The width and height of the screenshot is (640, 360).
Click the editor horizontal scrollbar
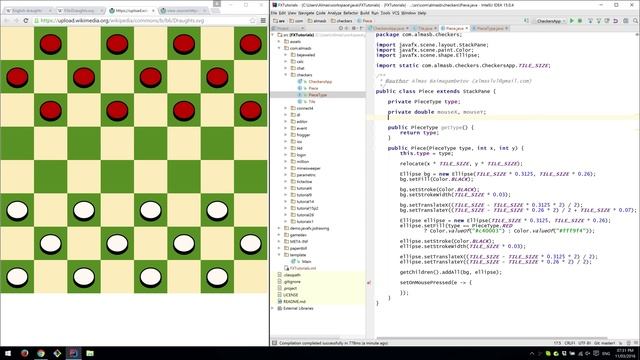click(x=492, y=338)
